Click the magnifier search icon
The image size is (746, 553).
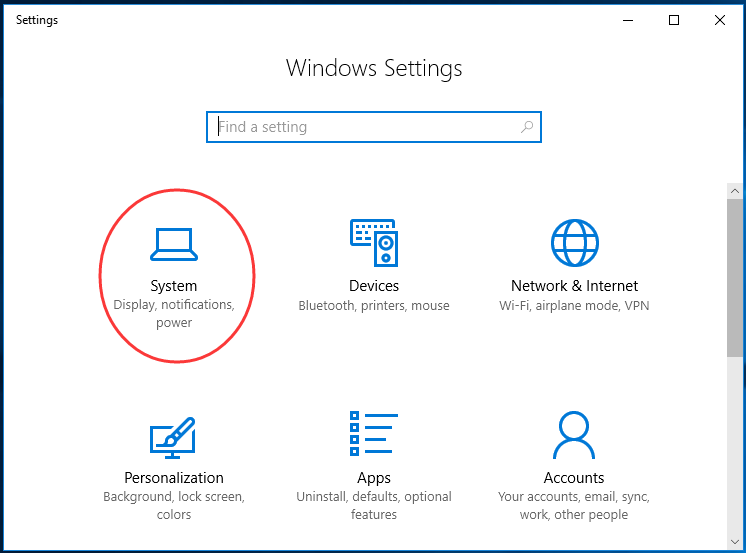[527, 127]
